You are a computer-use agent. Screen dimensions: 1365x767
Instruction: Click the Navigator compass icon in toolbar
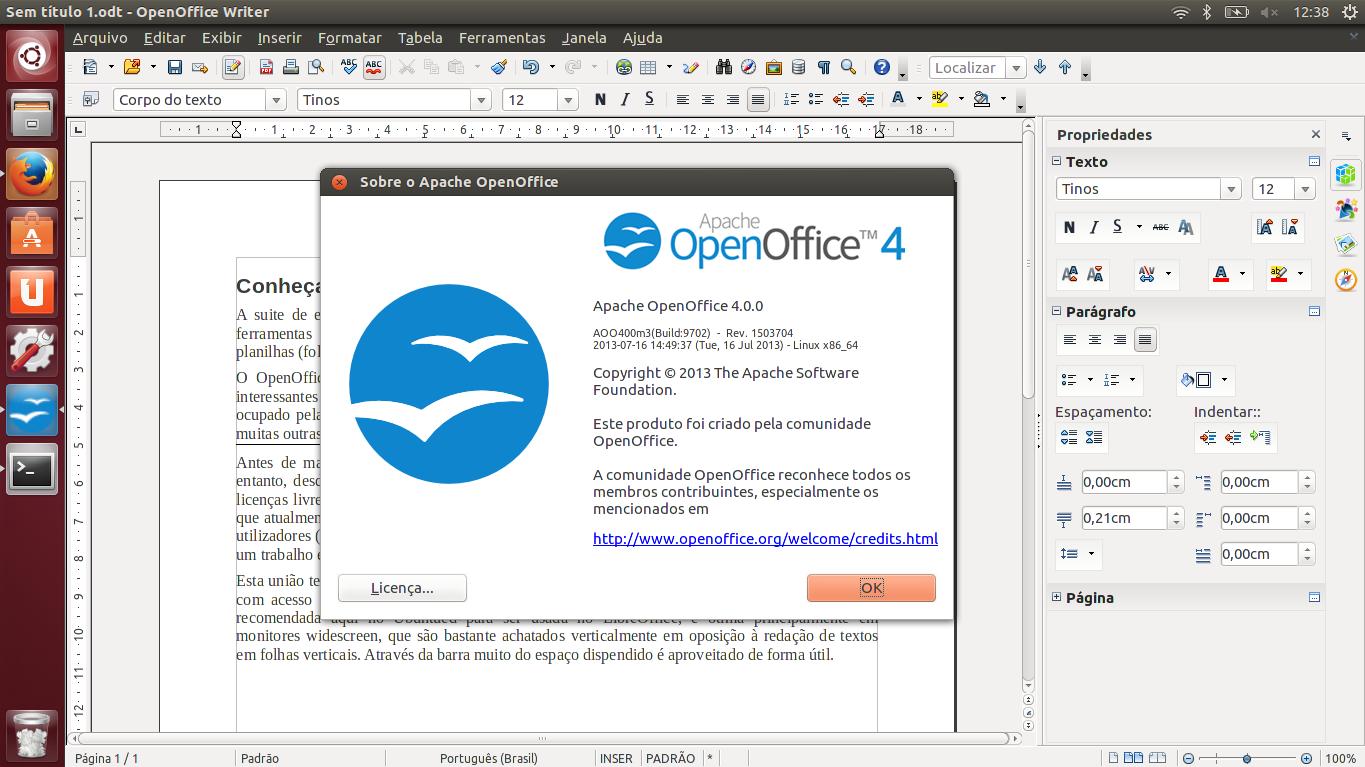coord(749,68)
